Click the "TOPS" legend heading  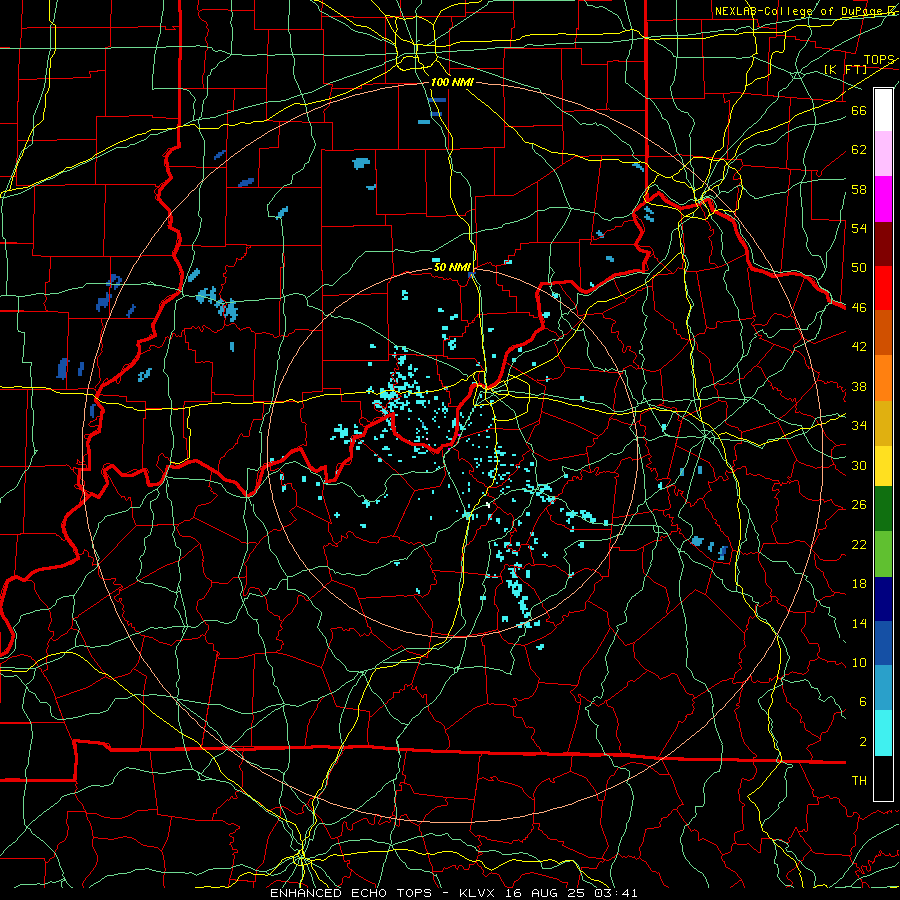coord(879,60)
